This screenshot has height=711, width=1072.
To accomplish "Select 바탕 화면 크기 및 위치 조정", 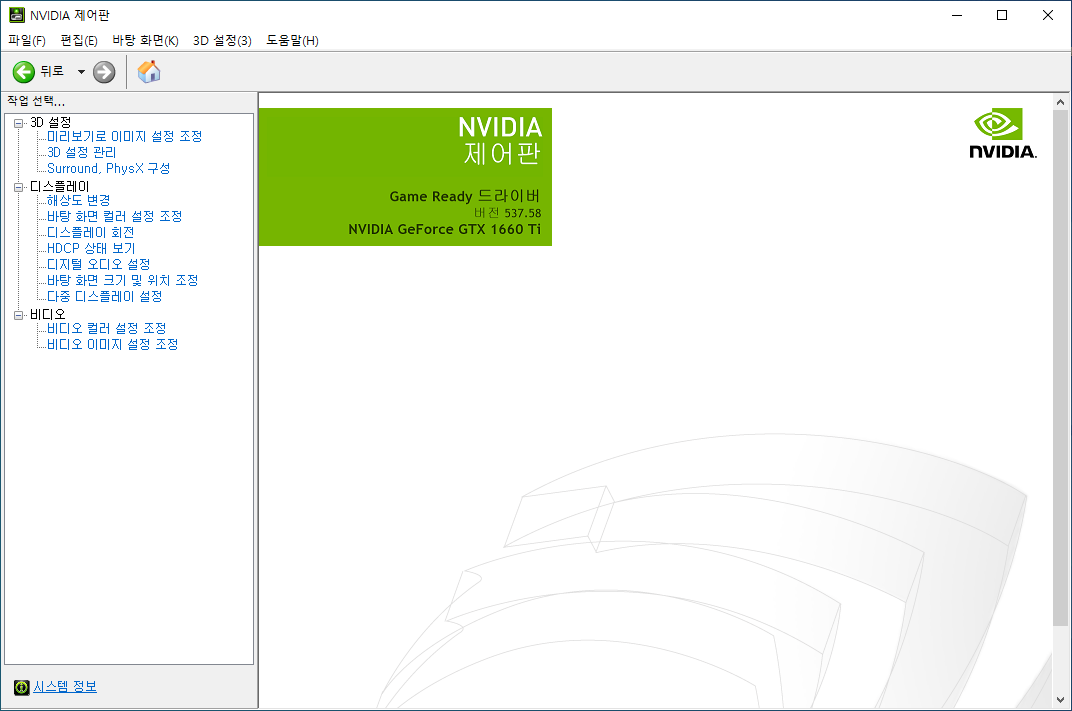I will (122, 280).
